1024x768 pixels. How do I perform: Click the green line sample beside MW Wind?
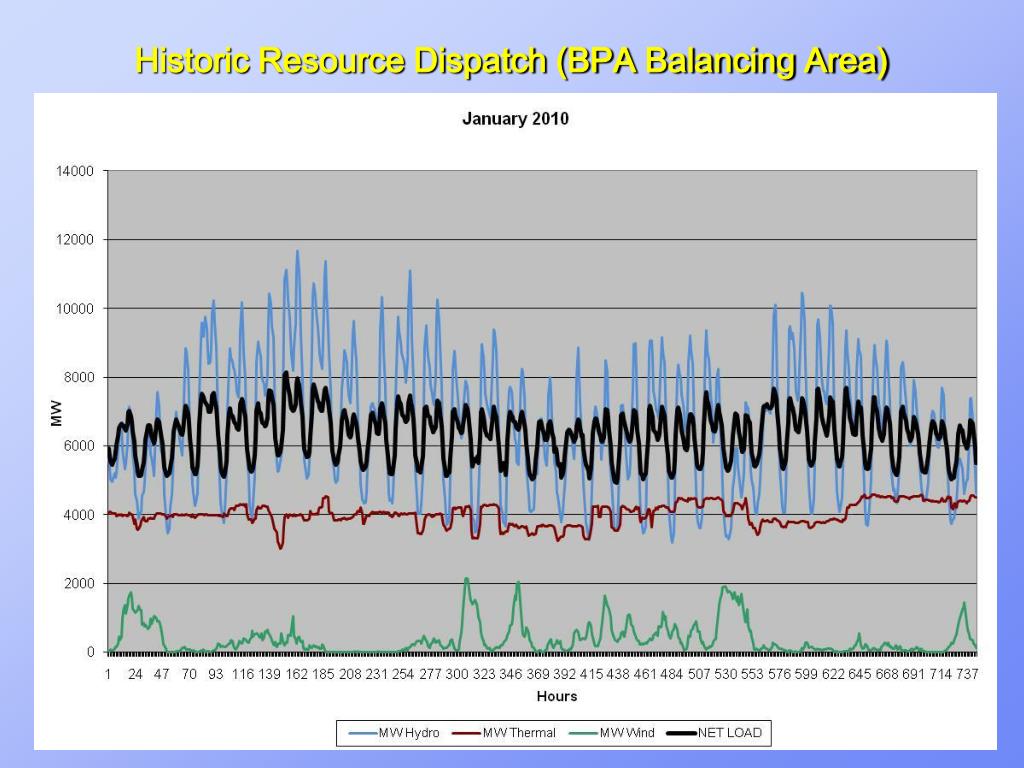coord(584,733)
